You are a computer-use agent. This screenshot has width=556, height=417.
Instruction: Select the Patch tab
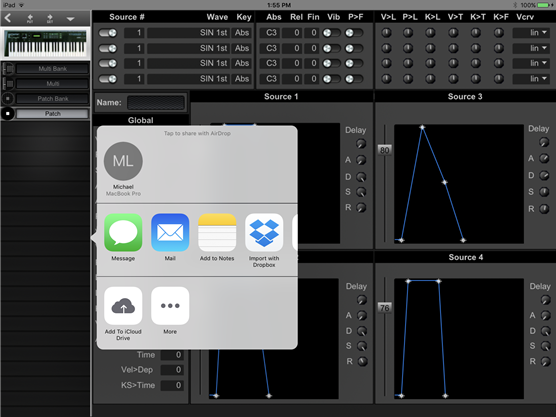coord(52,113)
